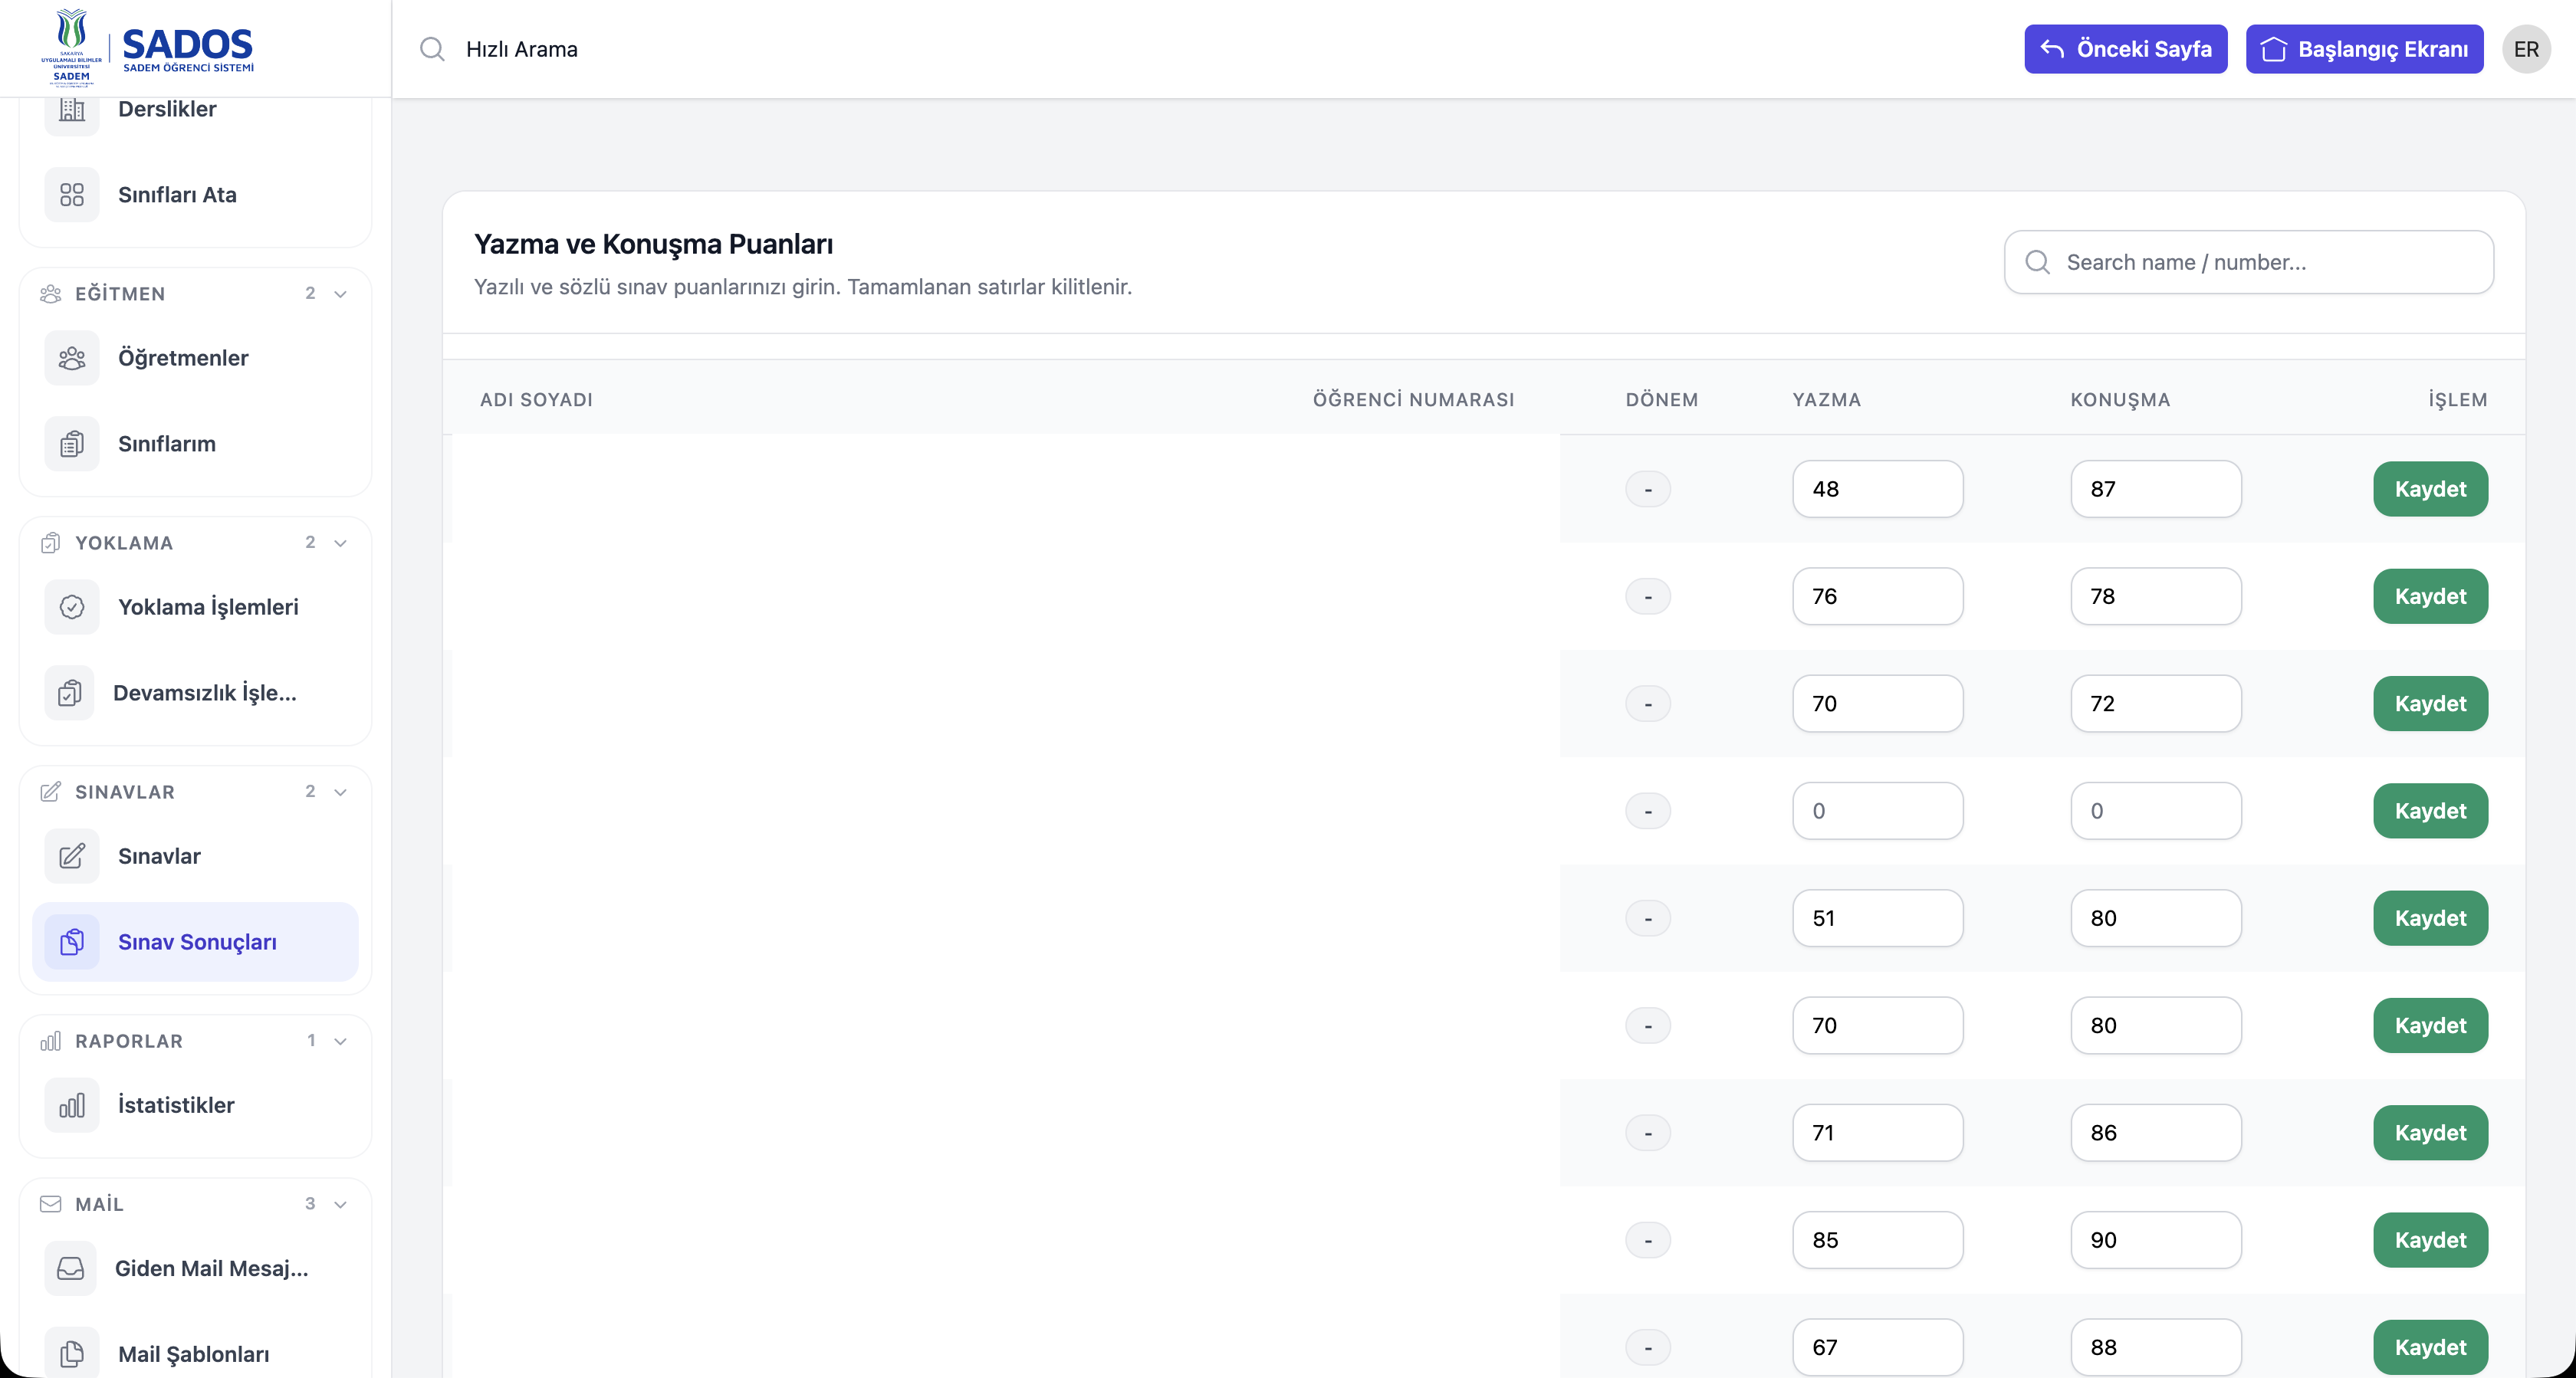Image resolution: width=2576 pixels, height=1378 pixels.
Task: Collapse the SINAVLAR section chevron
Action: (340, 792)
